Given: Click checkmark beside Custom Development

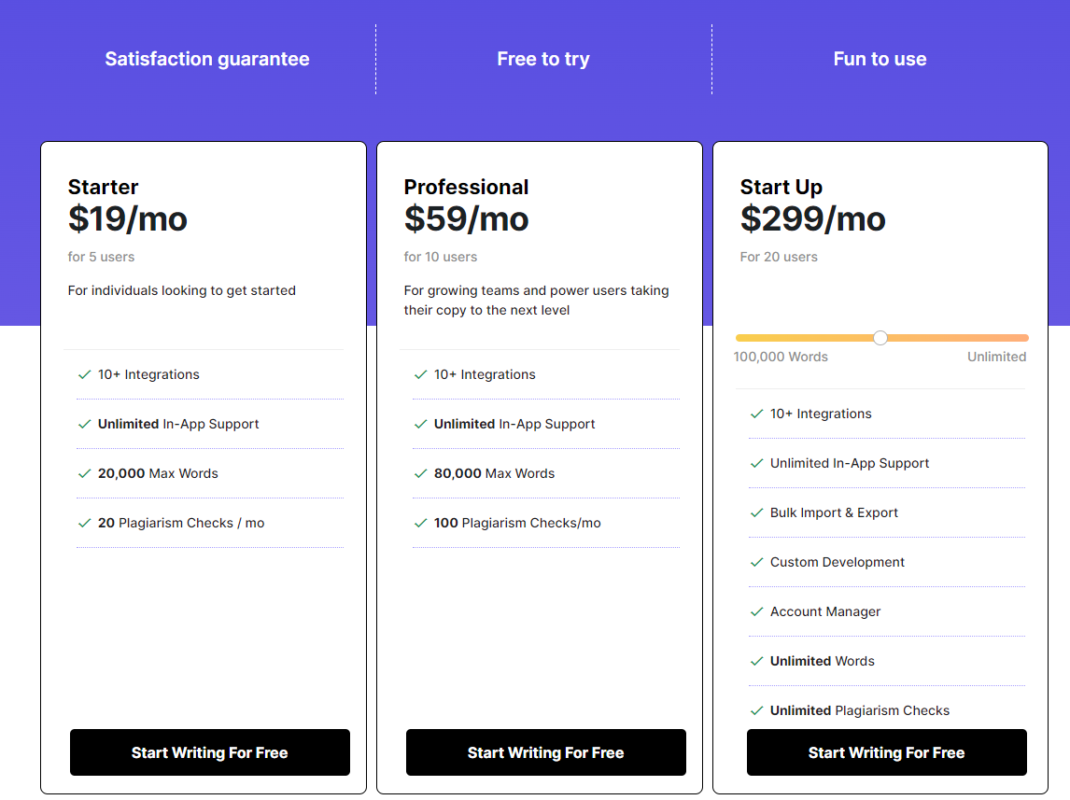Looking at the screenshot, I should (x=757, y=562).
